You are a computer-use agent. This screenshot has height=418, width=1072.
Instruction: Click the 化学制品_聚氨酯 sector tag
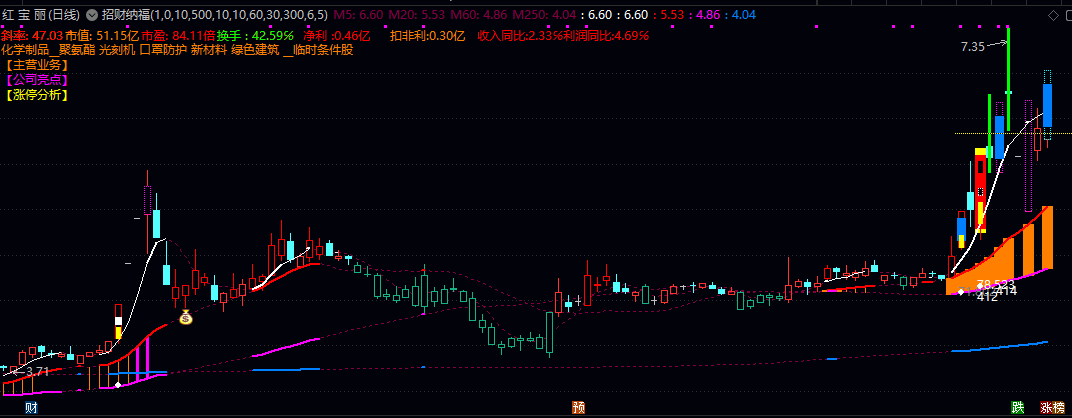pos(49,50)
